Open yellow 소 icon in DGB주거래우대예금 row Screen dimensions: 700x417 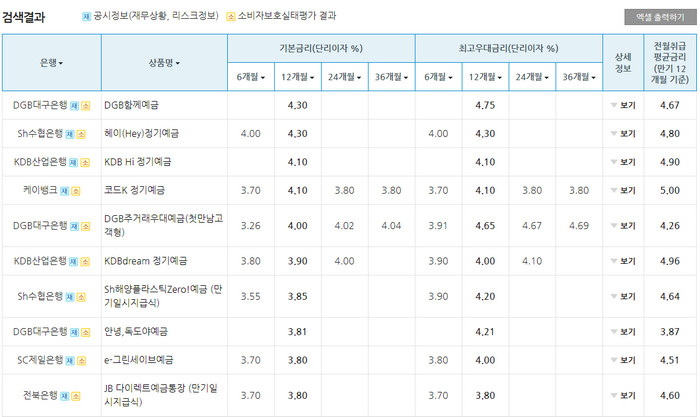click(x=85, y=226)
